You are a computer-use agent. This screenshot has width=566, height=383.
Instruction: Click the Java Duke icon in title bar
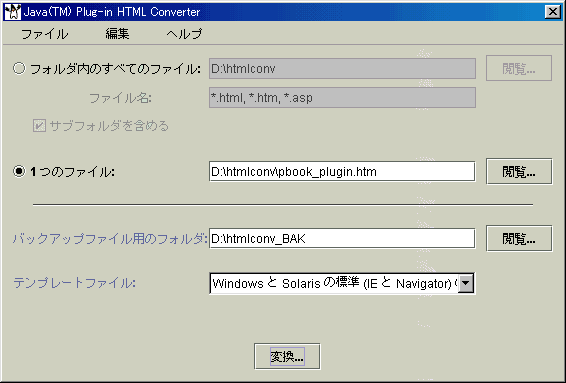[x=13, y=12]
